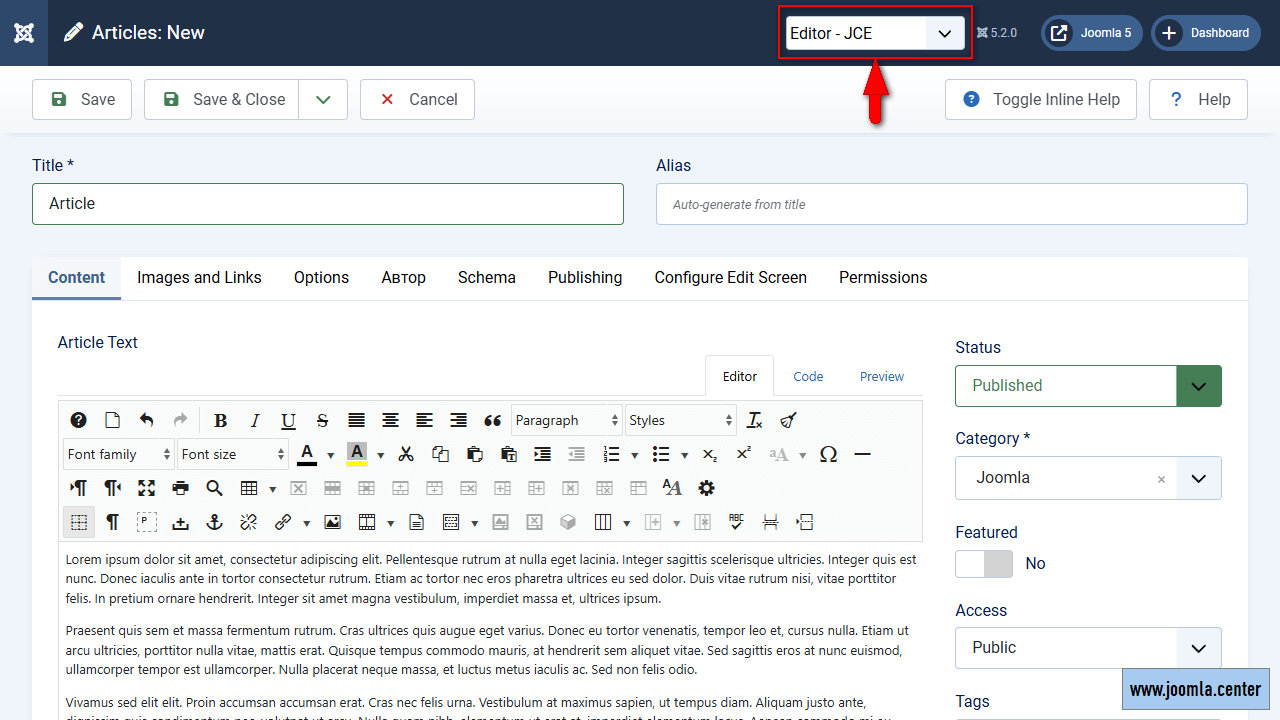Open the Styles dropdown
The height and width of the screenshot is (720, 1280).
681,420
